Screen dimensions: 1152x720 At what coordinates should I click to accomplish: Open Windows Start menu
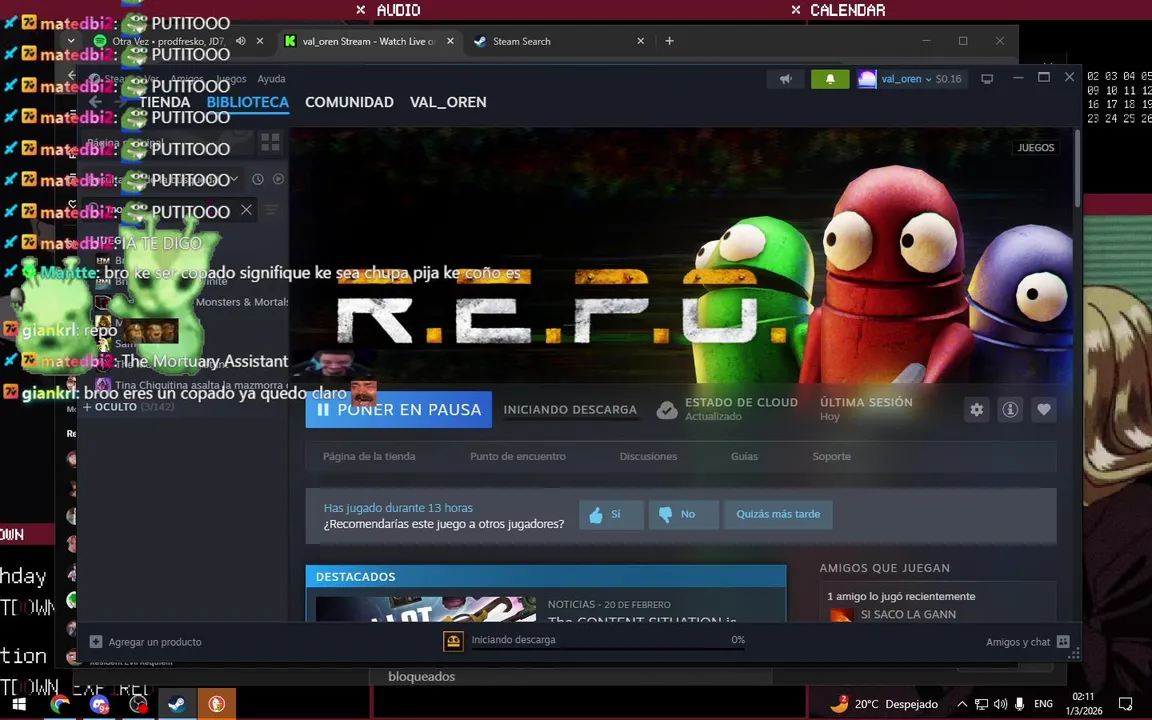pyautogui.click(x=19, y=704)
